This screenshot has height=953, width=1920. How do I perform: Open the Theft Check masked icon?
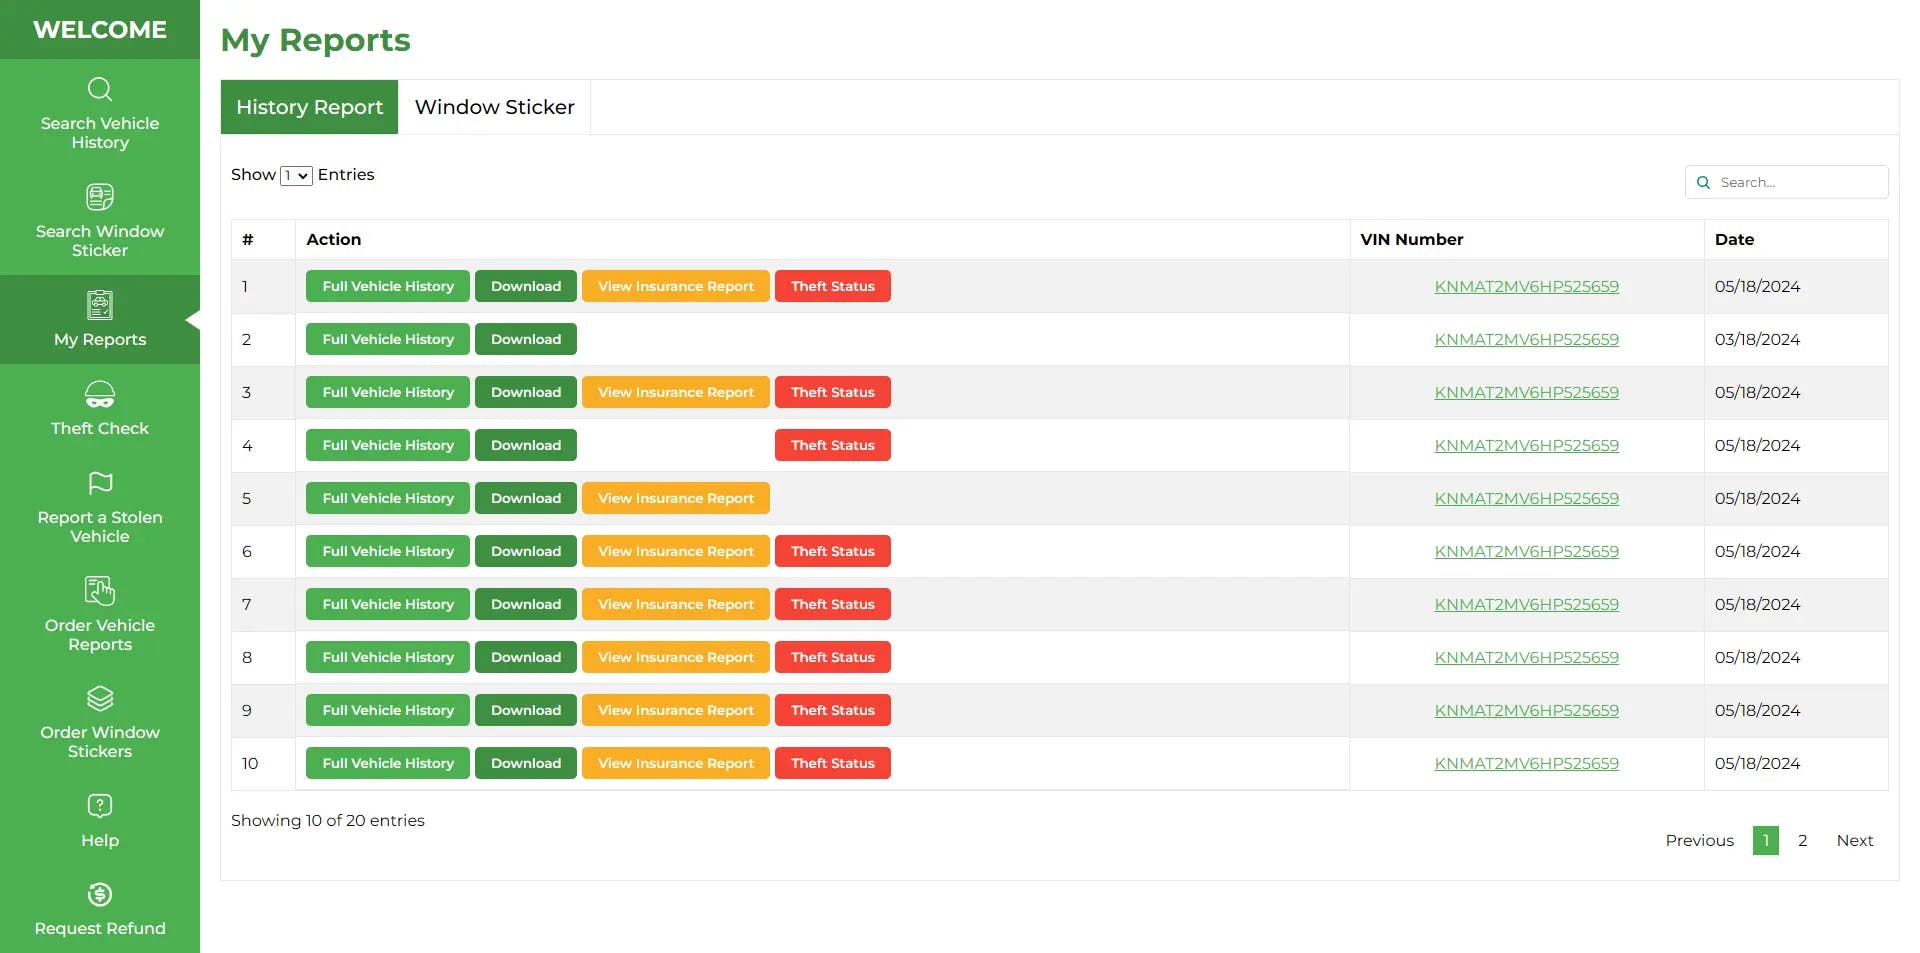pos(100,394)
